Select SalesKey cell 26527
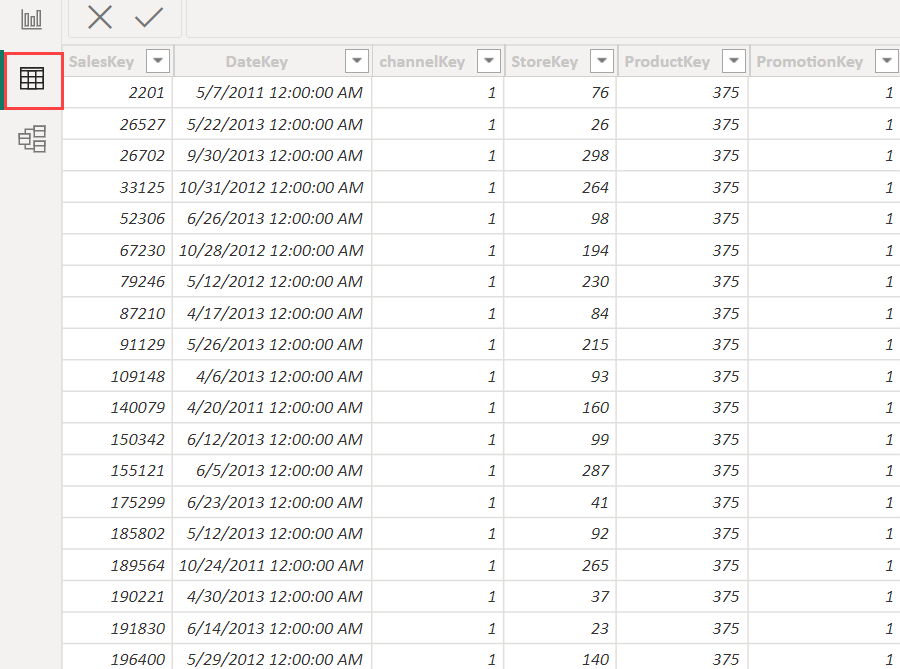The height and width of the screenshot is (669, 900). (x=118, y=124)
